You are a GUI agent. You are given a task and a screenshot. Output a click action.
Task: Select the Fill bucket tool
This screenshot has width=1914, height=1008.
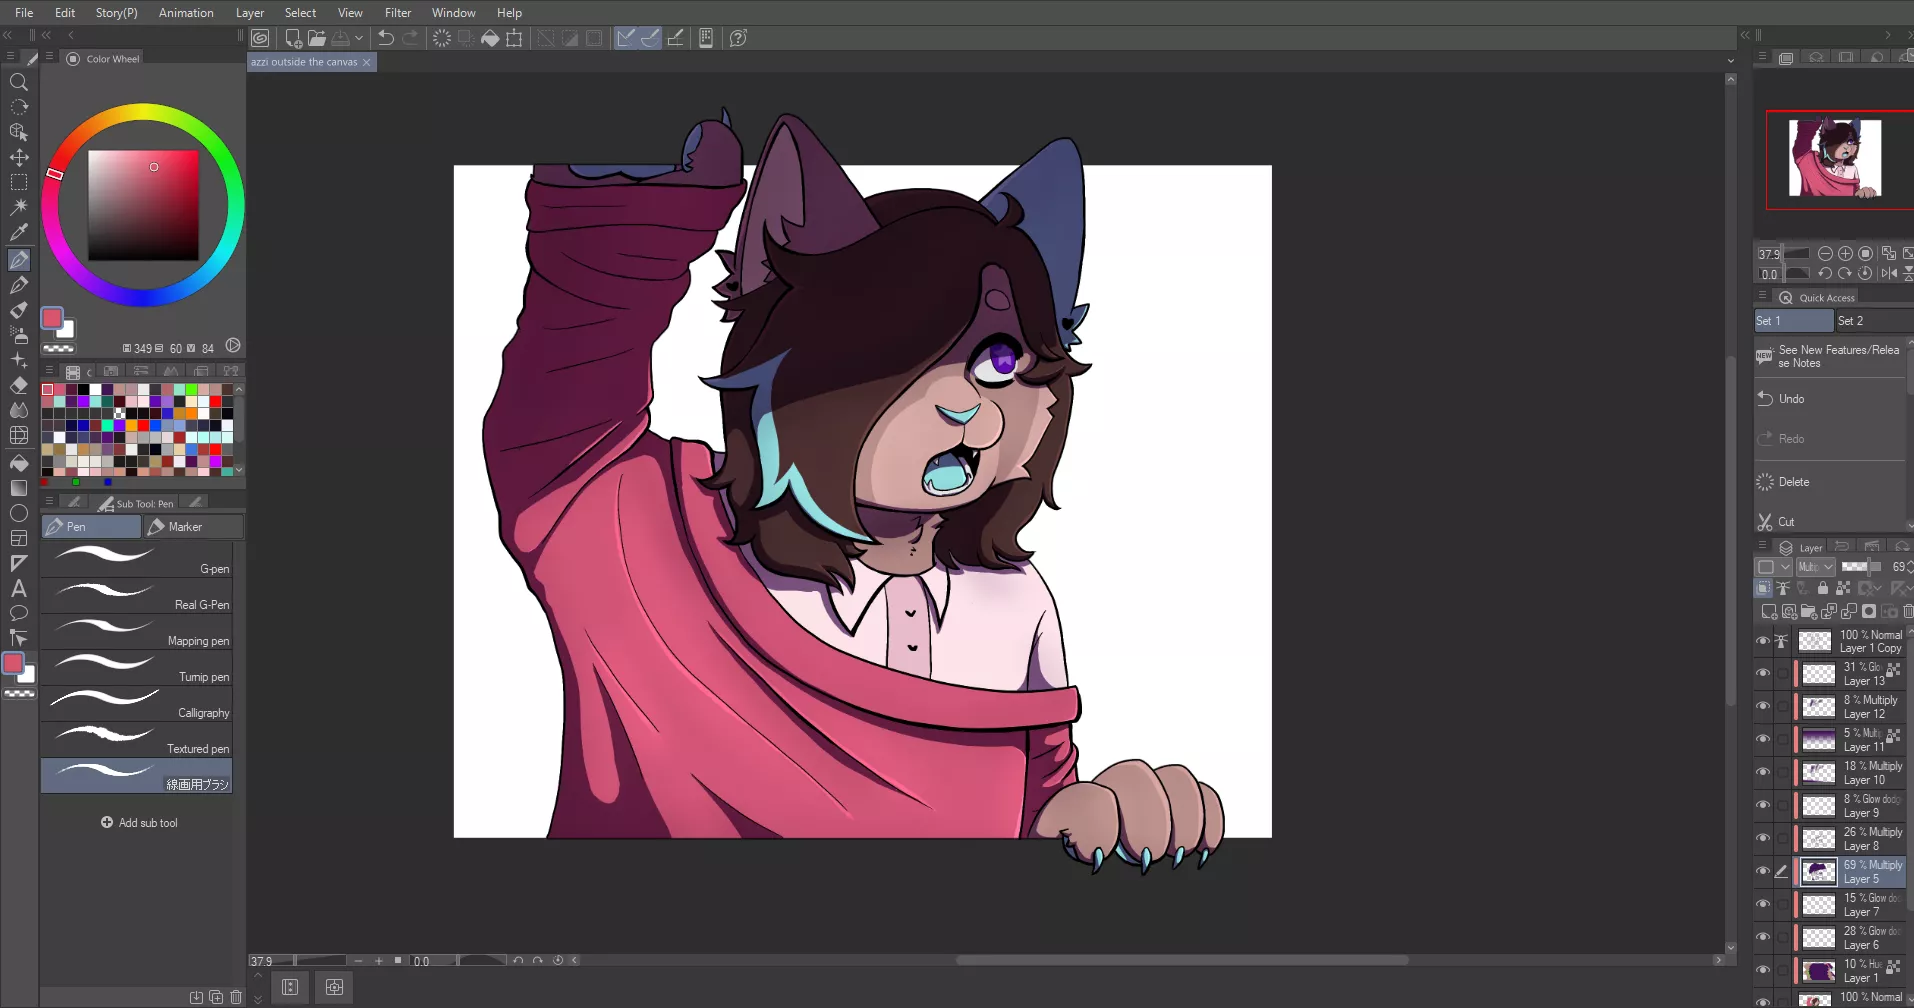(x=19, y=463)
